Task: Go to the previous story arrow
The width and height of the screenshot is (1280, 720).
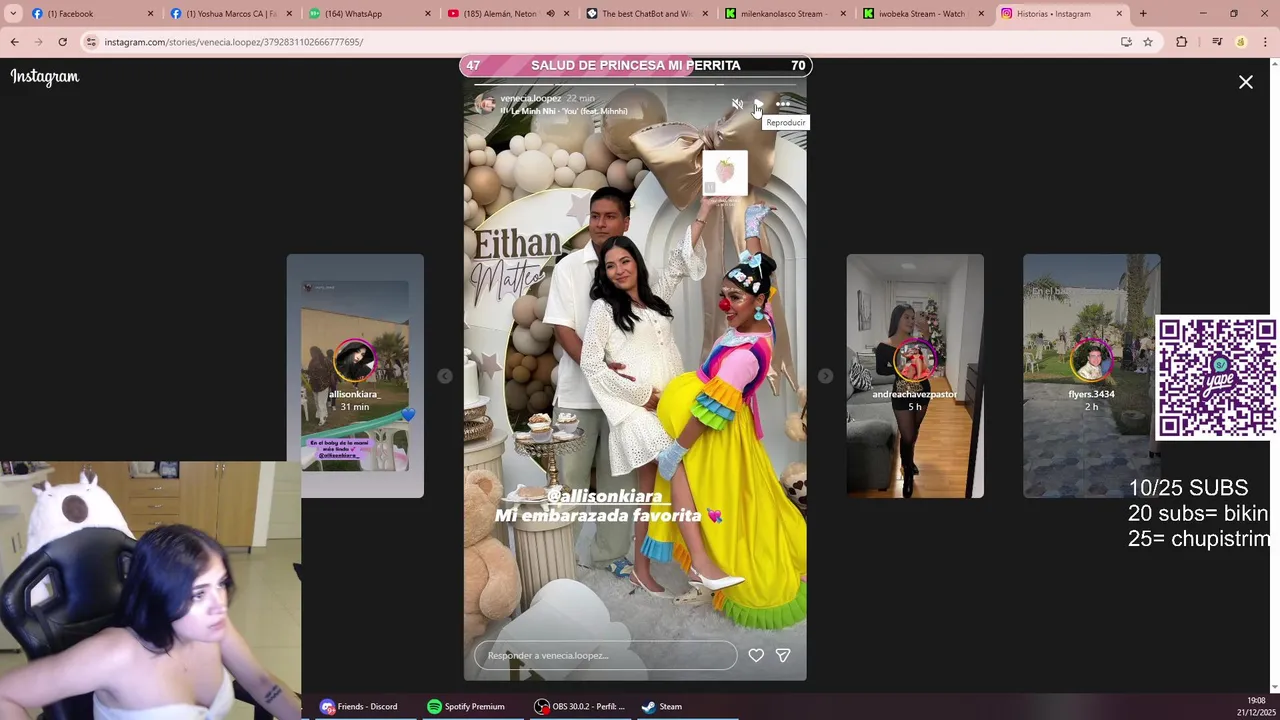Action: 445,376
